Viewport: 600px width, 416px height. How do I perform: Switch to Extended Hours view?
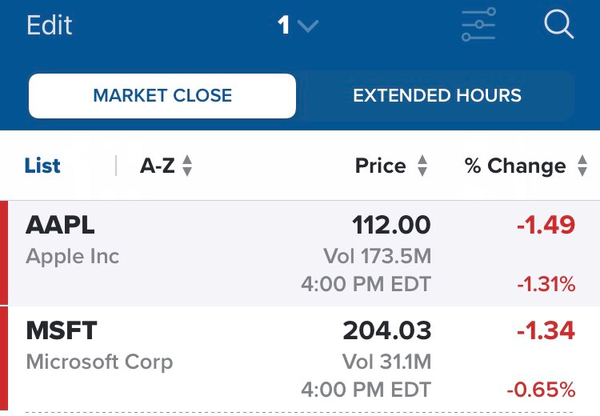437,96
